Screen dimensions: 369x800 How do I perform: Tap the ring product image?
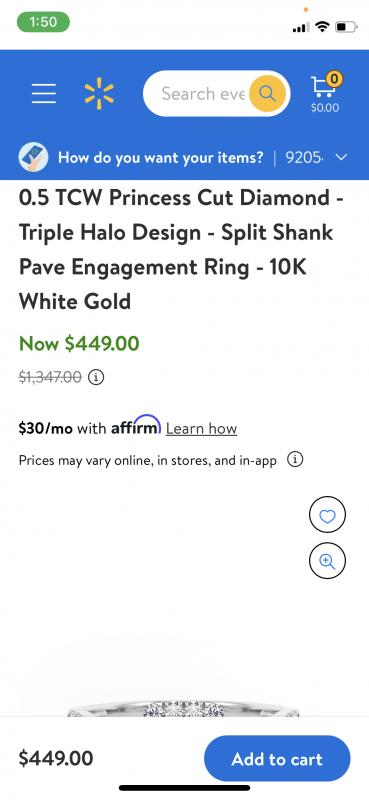(184, 709)
